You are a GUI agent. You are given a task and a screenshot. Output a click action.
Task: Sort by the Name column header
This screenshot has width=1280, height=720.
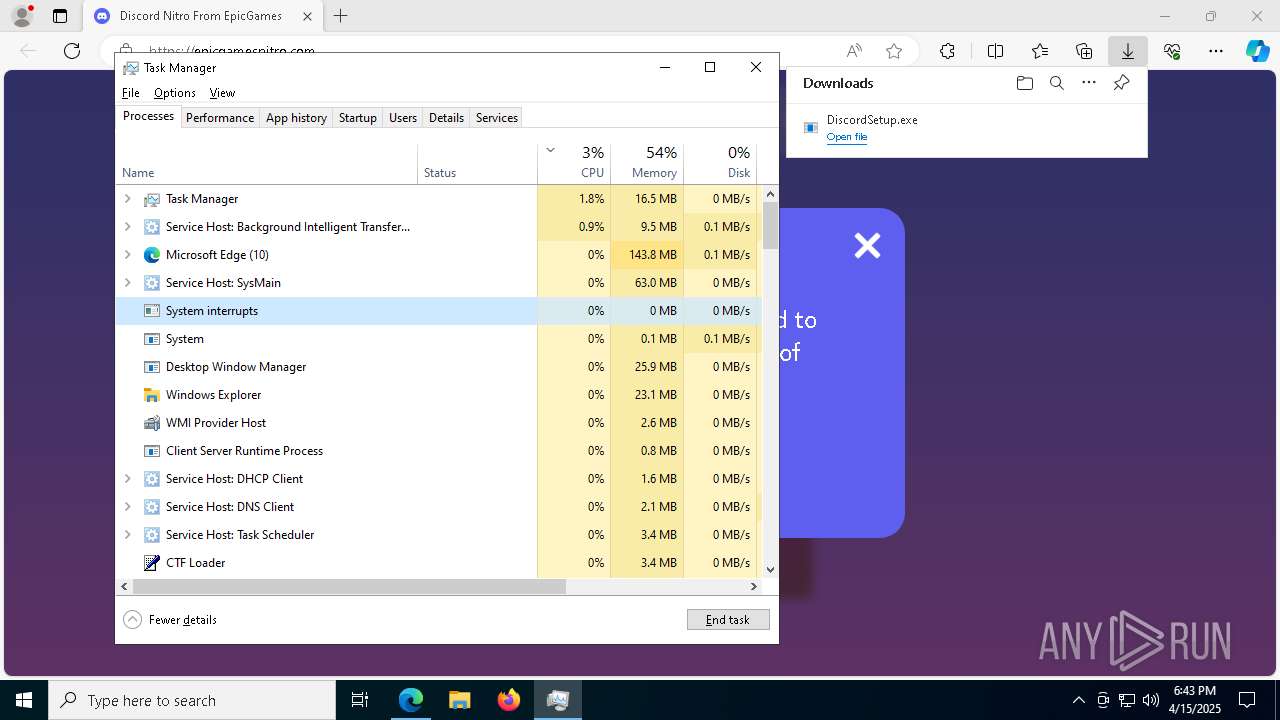266,163
